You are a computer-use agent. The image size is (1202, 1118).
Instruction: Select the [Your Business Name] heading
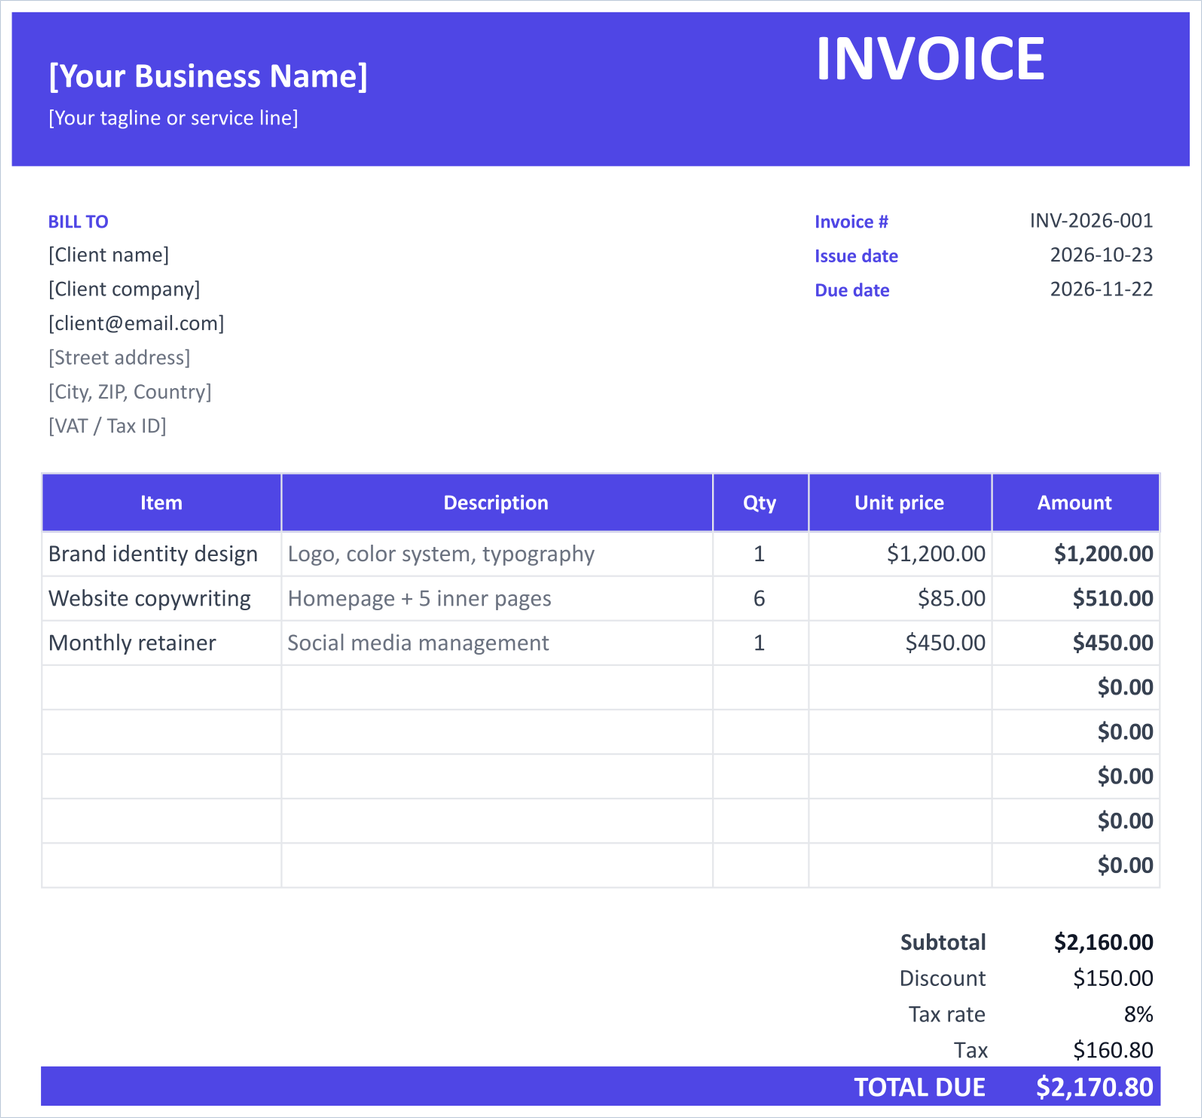(x=208, y=76)
